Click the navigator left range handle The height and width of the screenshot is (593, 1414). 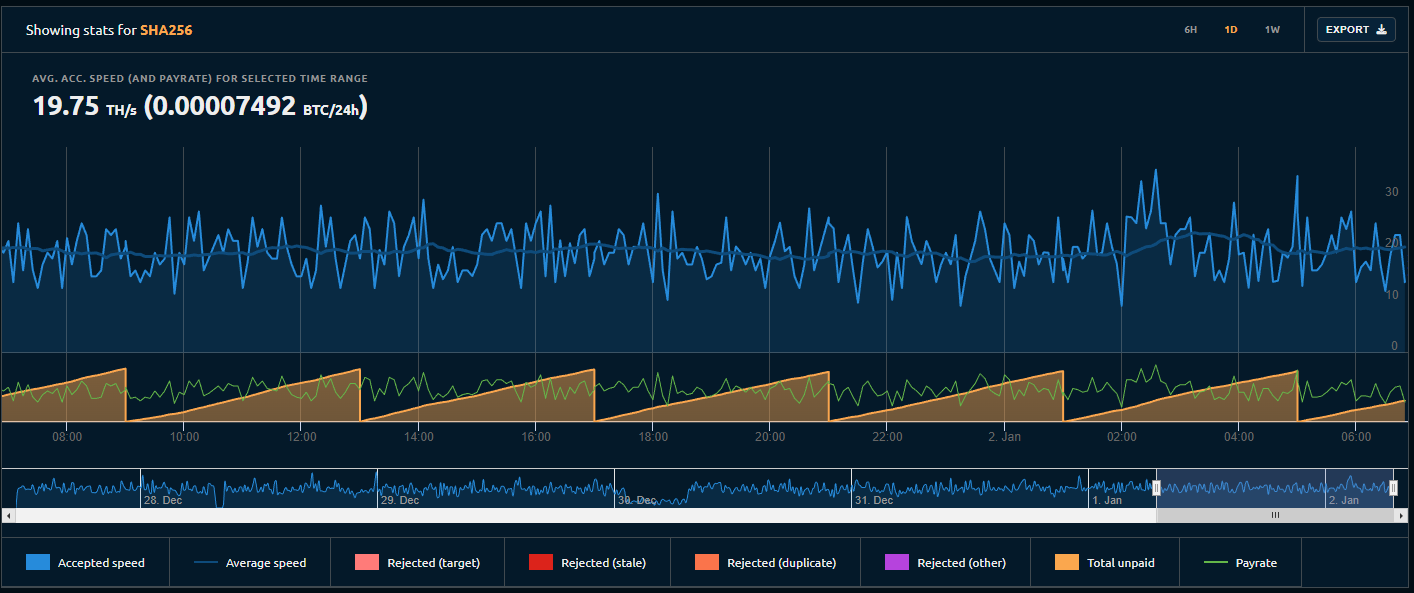point(1156,488)
